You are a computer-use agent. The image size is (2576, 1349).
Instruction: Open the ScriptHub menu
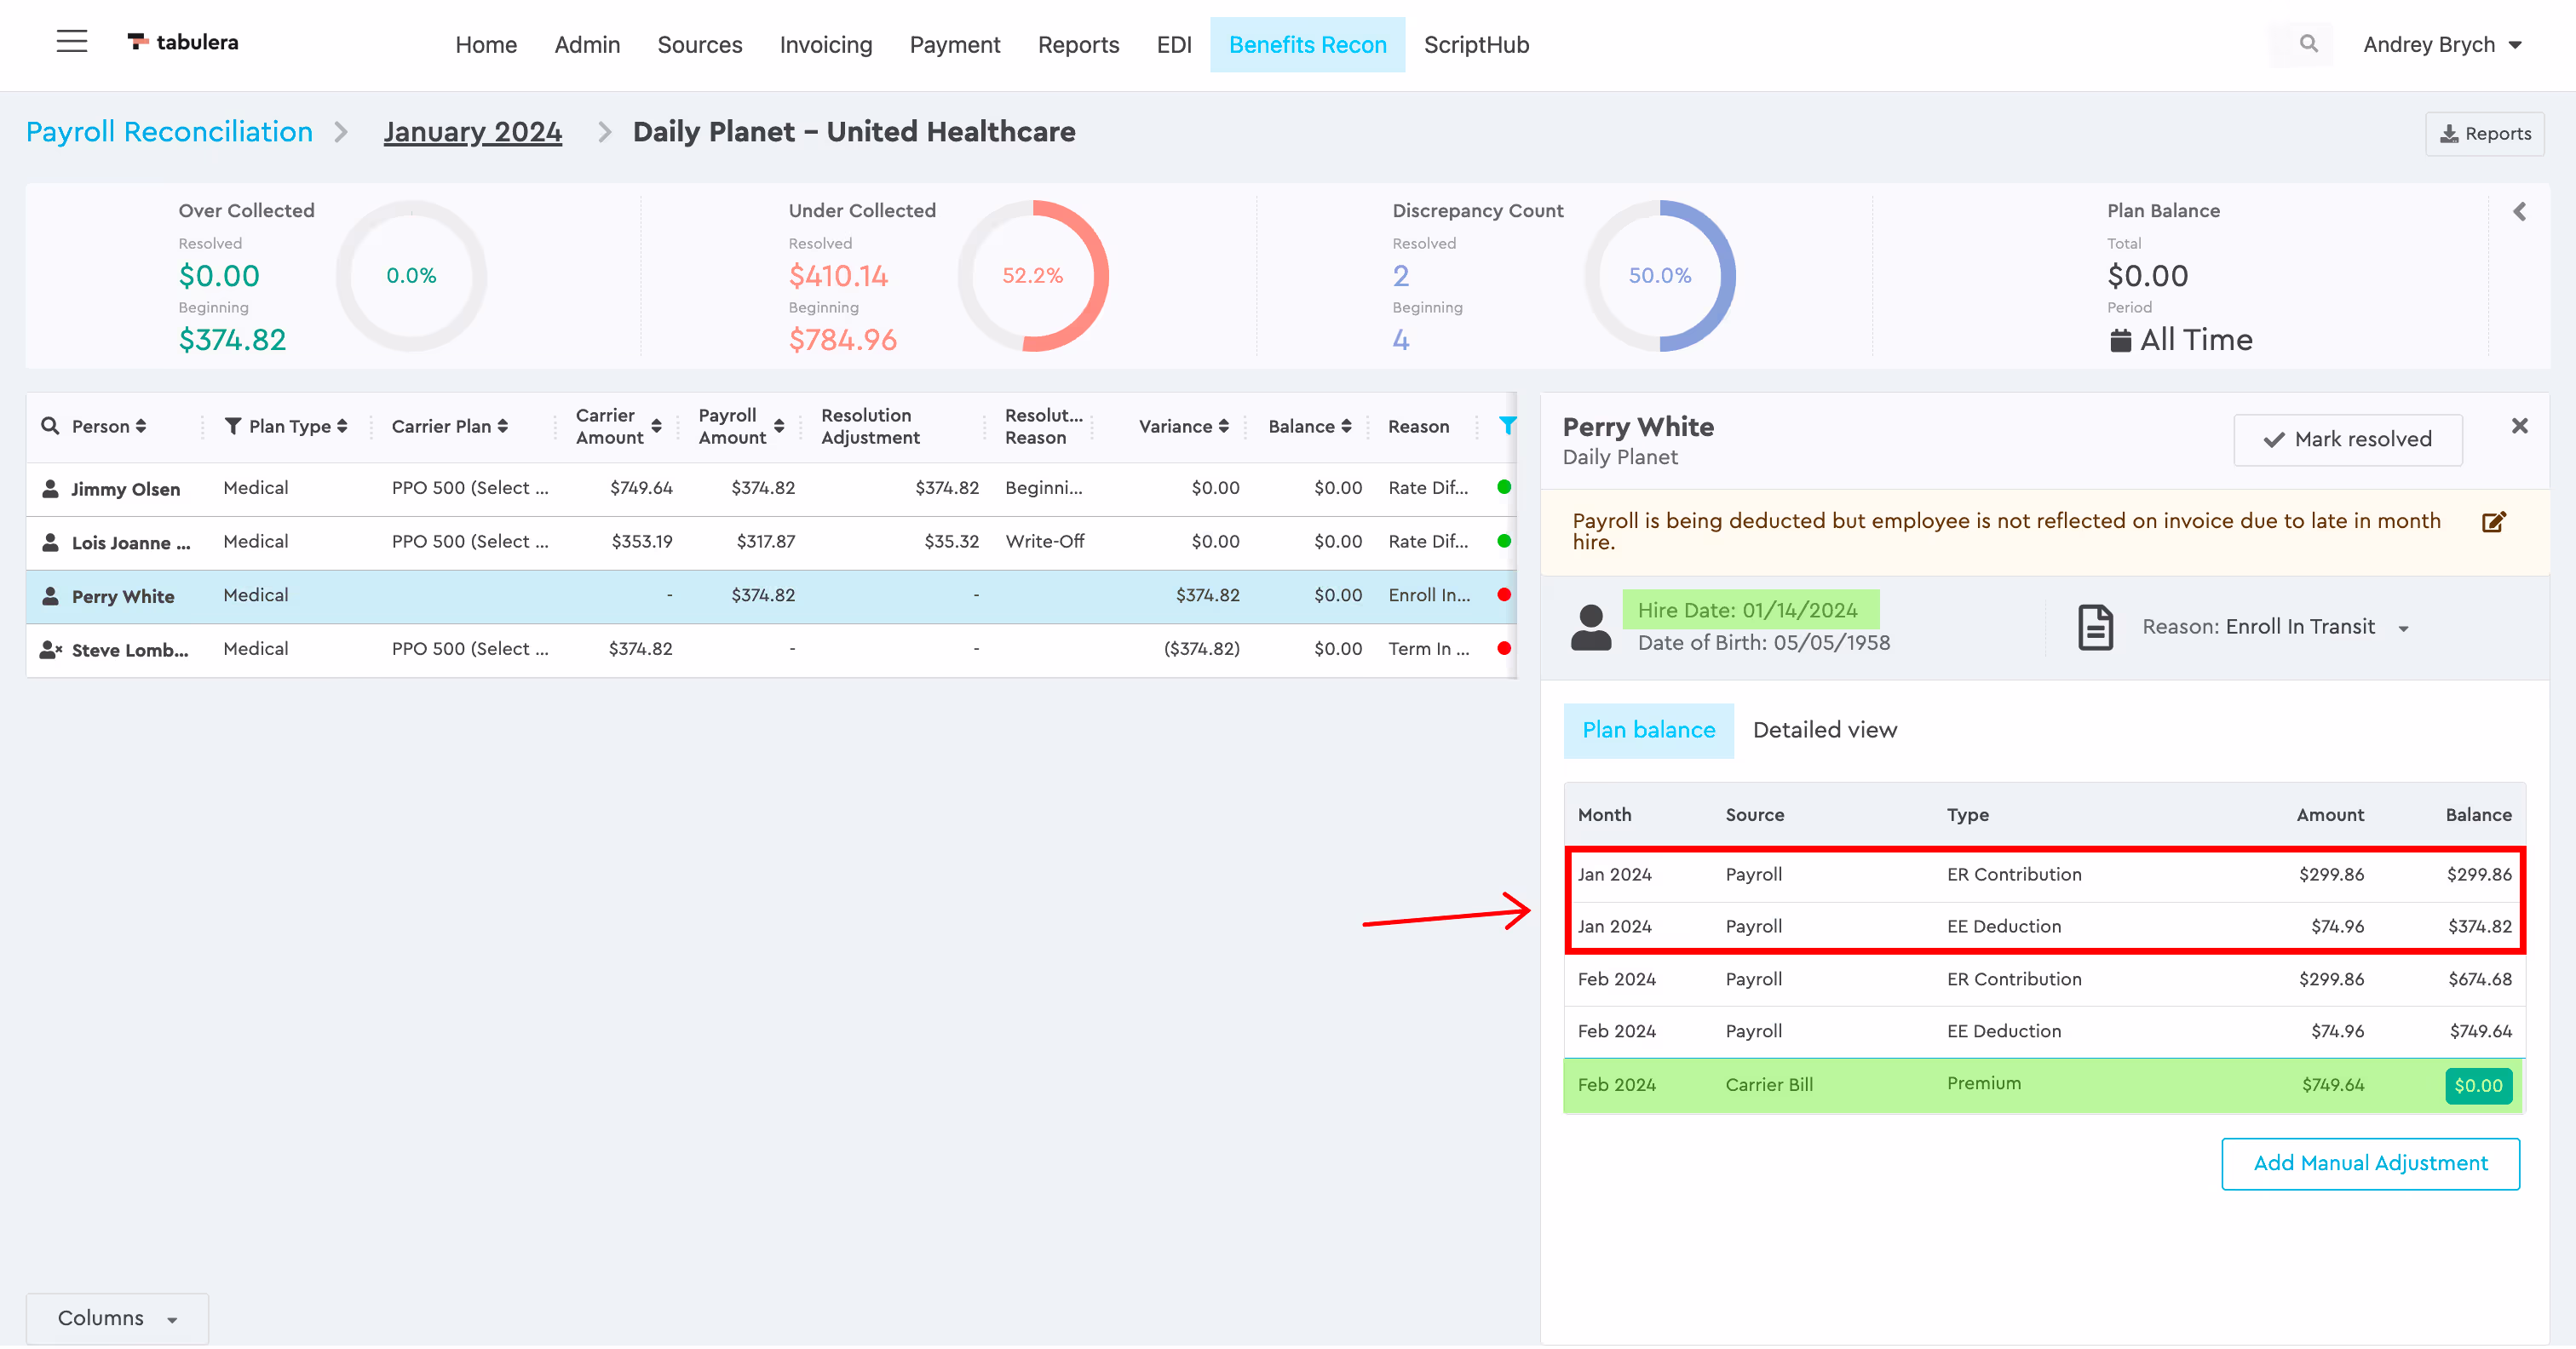pyautogui.click(x=1476, y=45)
